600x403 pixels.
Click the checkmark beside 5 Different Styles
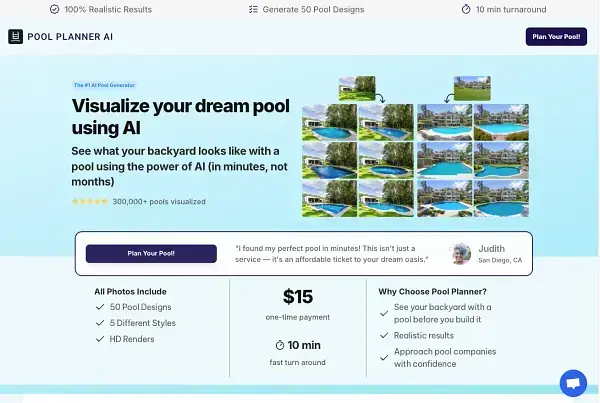click(x=99, y=323)
